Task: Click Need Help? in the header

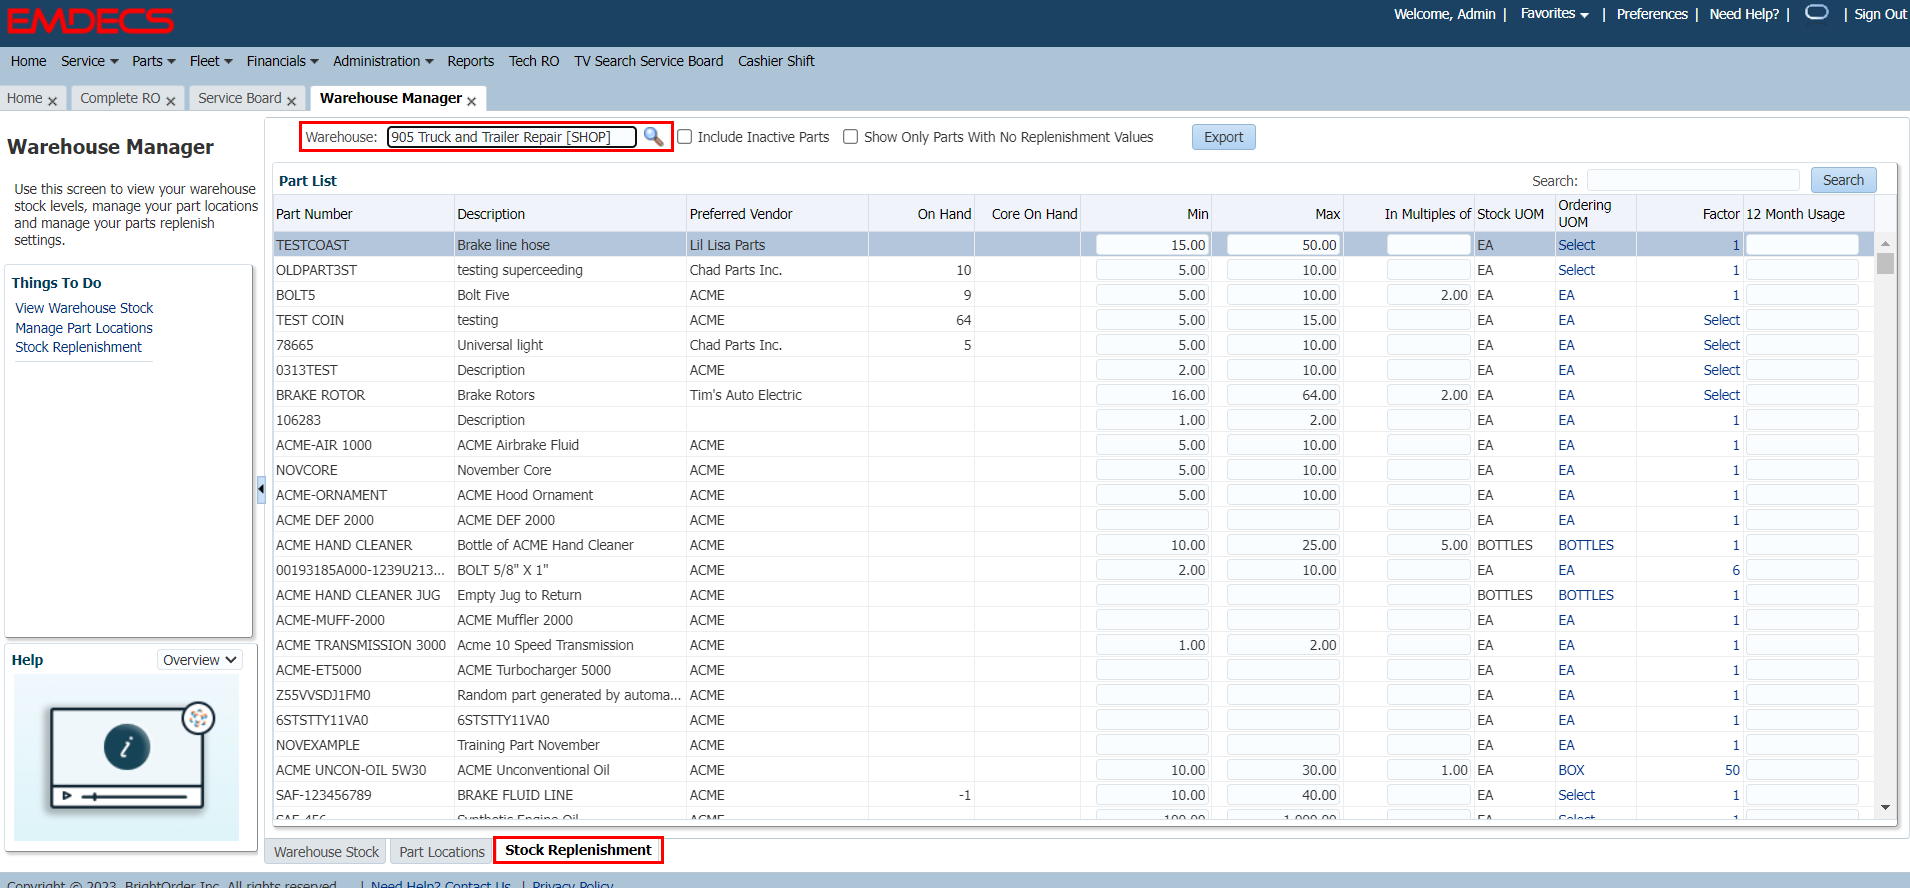Action: (1744, 14)
